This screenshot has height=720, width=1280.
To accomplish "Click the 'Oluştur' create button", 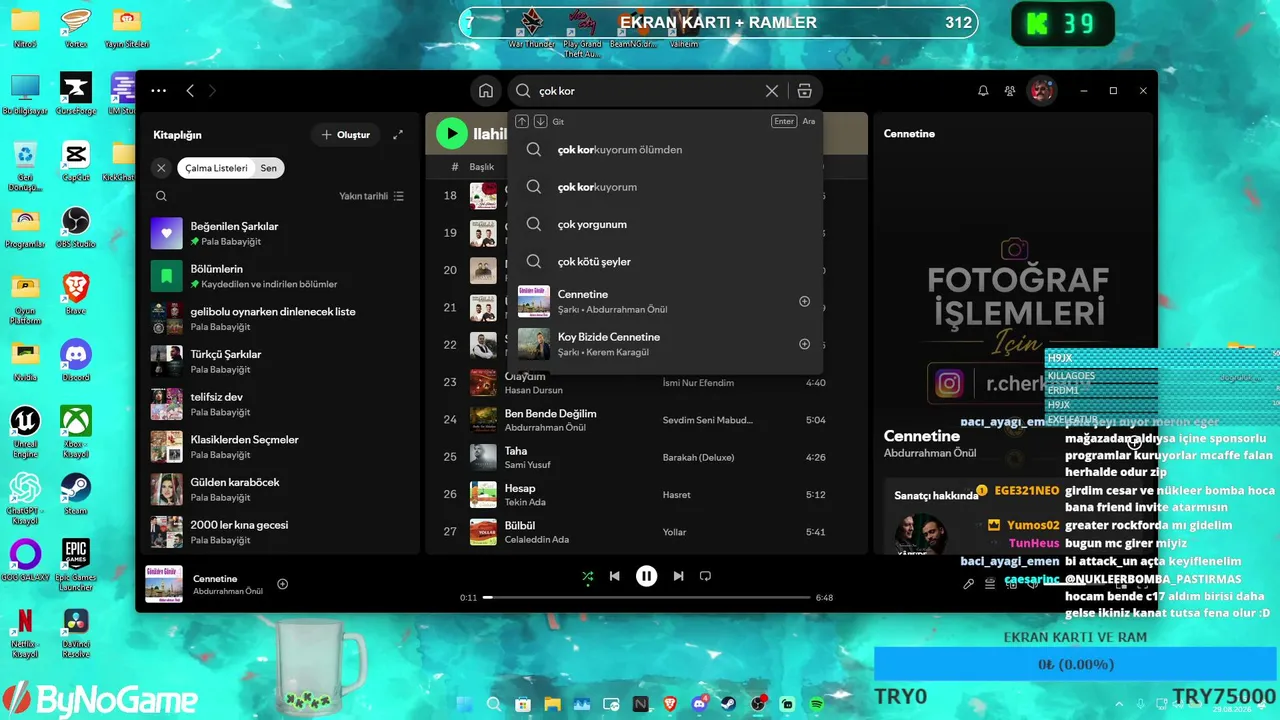I will (x=346, y=135).
